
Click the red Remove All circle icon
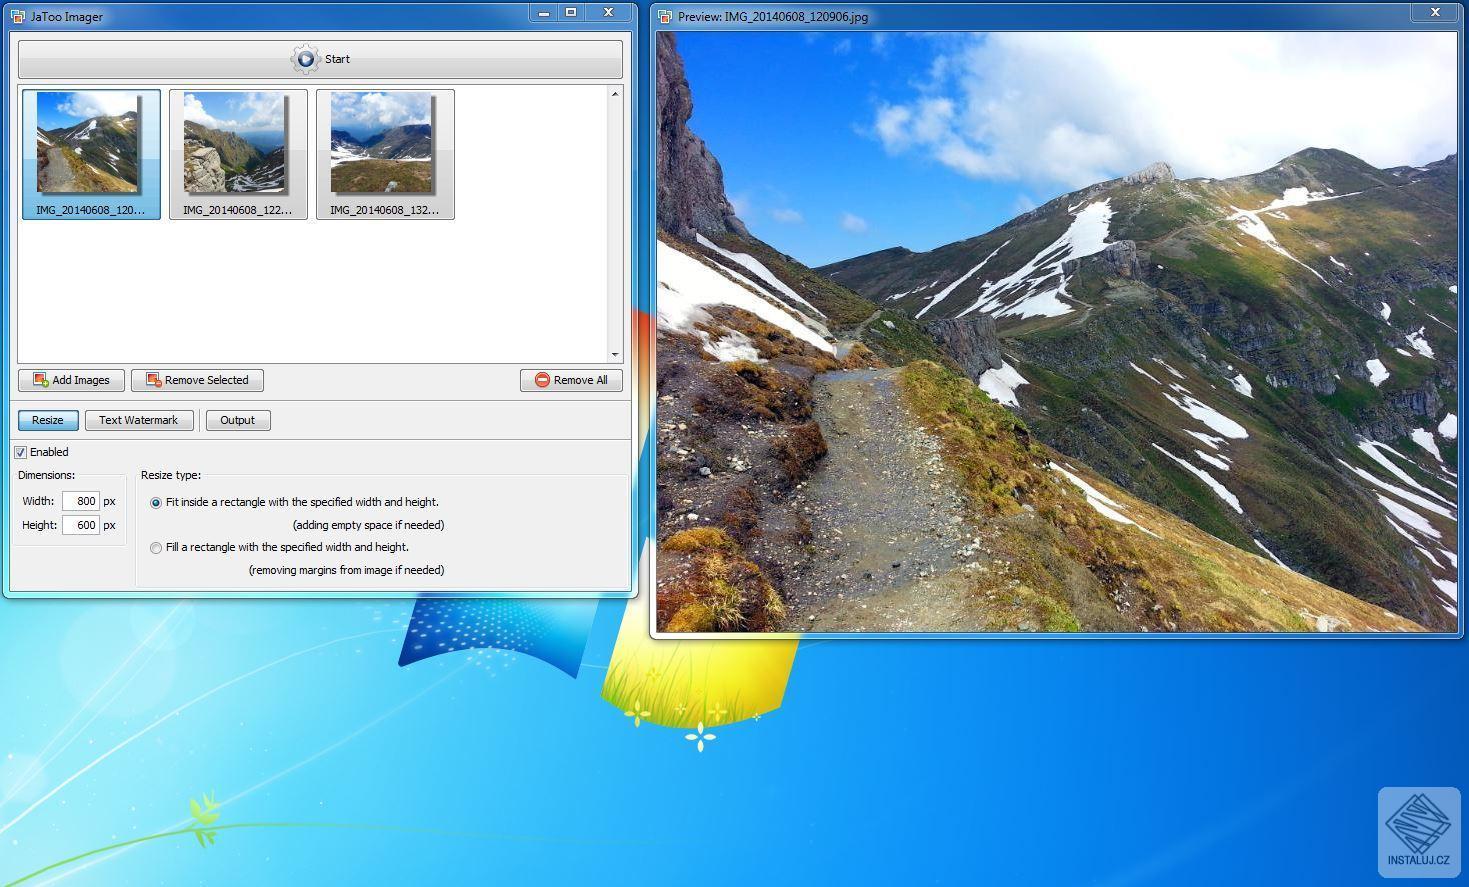coord(541,380)
